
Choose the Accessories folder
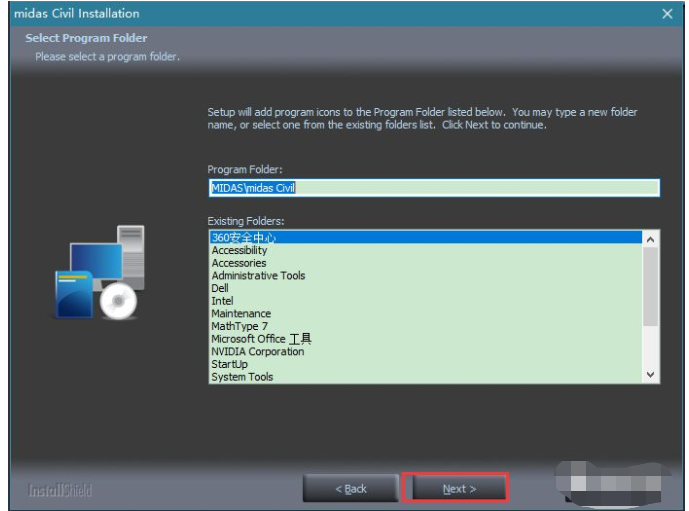pyautogui.click(x=425, y=263)
